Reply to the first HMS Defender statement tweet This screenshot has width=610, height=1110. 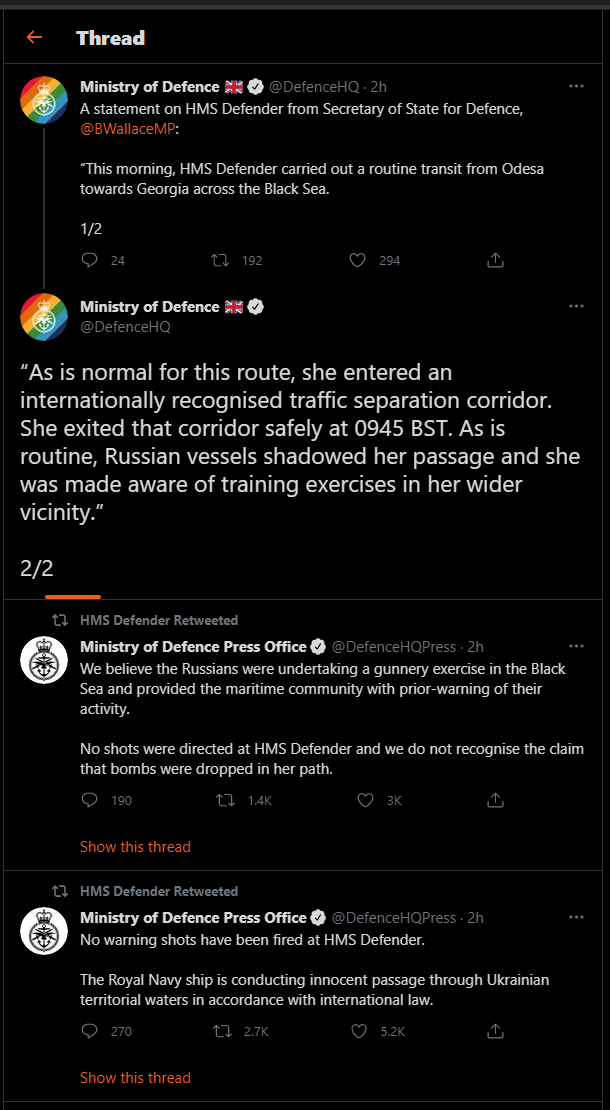pyautogui.click(x=89, y=260)
